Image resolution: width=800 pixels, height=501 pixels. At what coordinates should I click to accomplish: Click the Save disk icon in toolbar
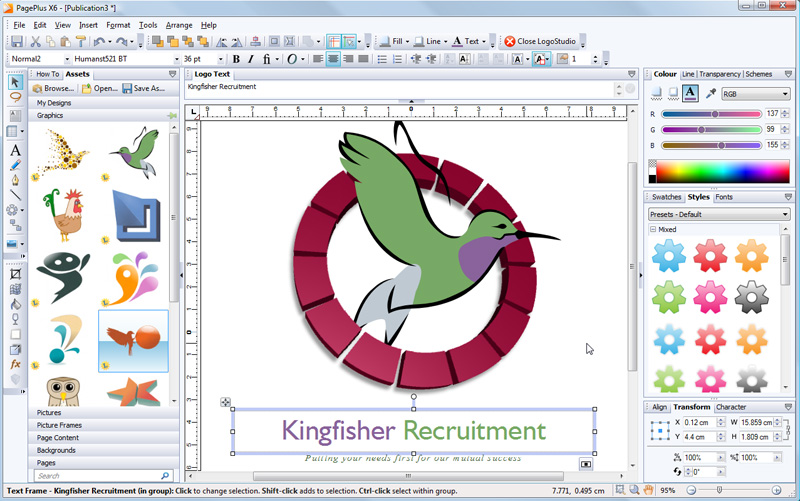point(17,41)
